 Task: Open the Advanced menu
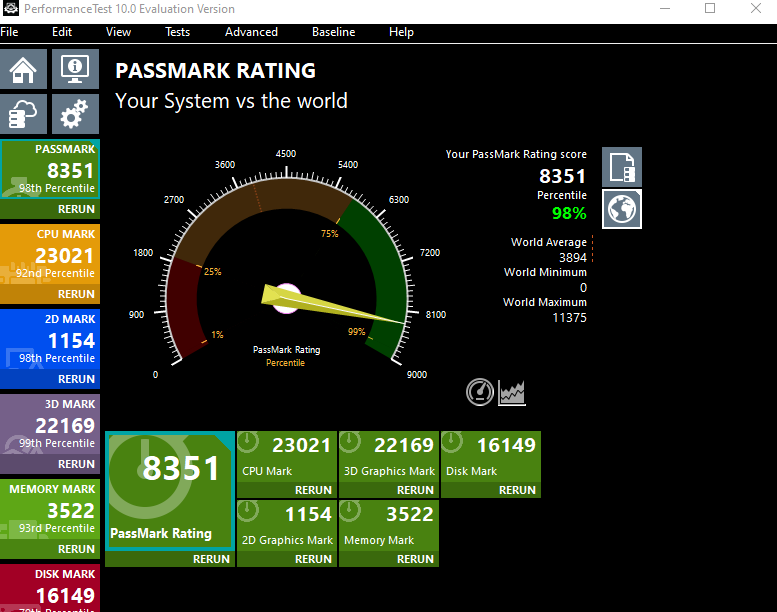(251, 32)
